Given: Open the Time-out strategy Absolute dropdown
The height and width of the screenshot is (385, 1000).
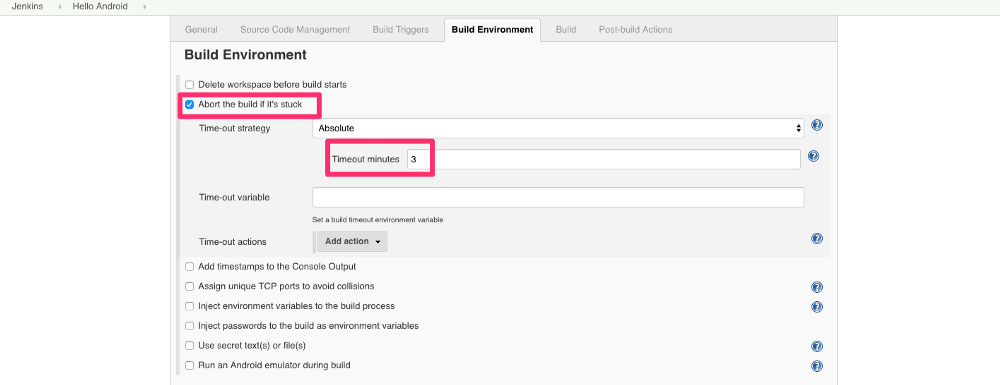Looking at the screenshot, I should (558, 128).
